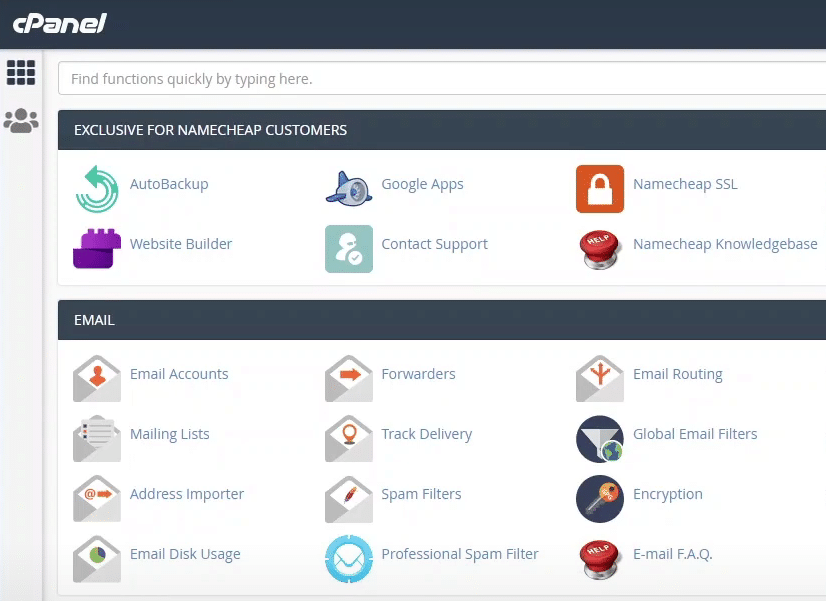Screen dimensions: 826x601
Task: Open the User Manager people icon
Action: pos(21,121)
